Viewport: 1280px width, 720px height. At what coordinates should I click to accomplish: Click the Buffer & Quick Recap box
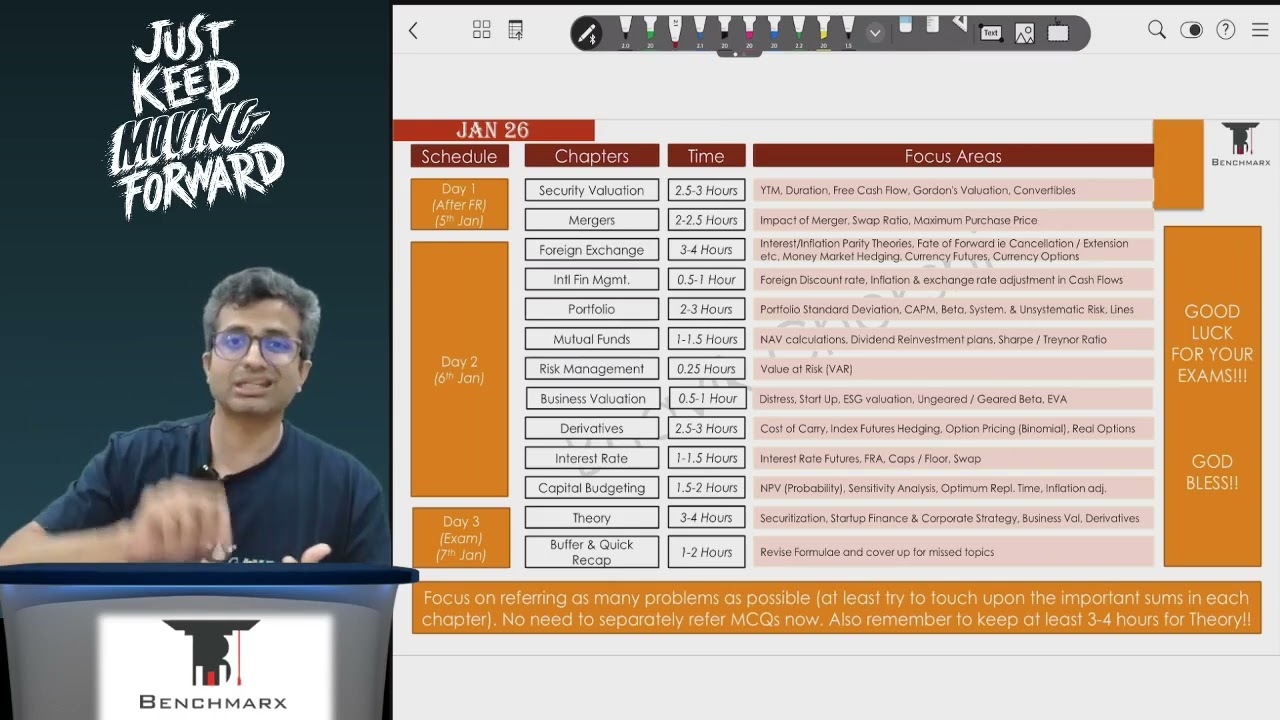coord(592,552)
